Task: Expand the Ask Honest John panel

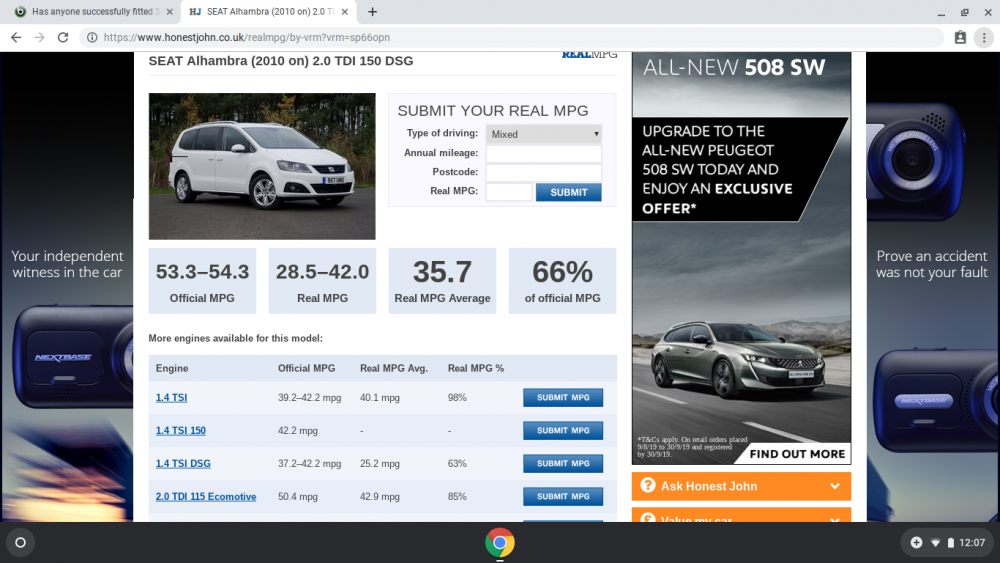Action: point(741,486)
